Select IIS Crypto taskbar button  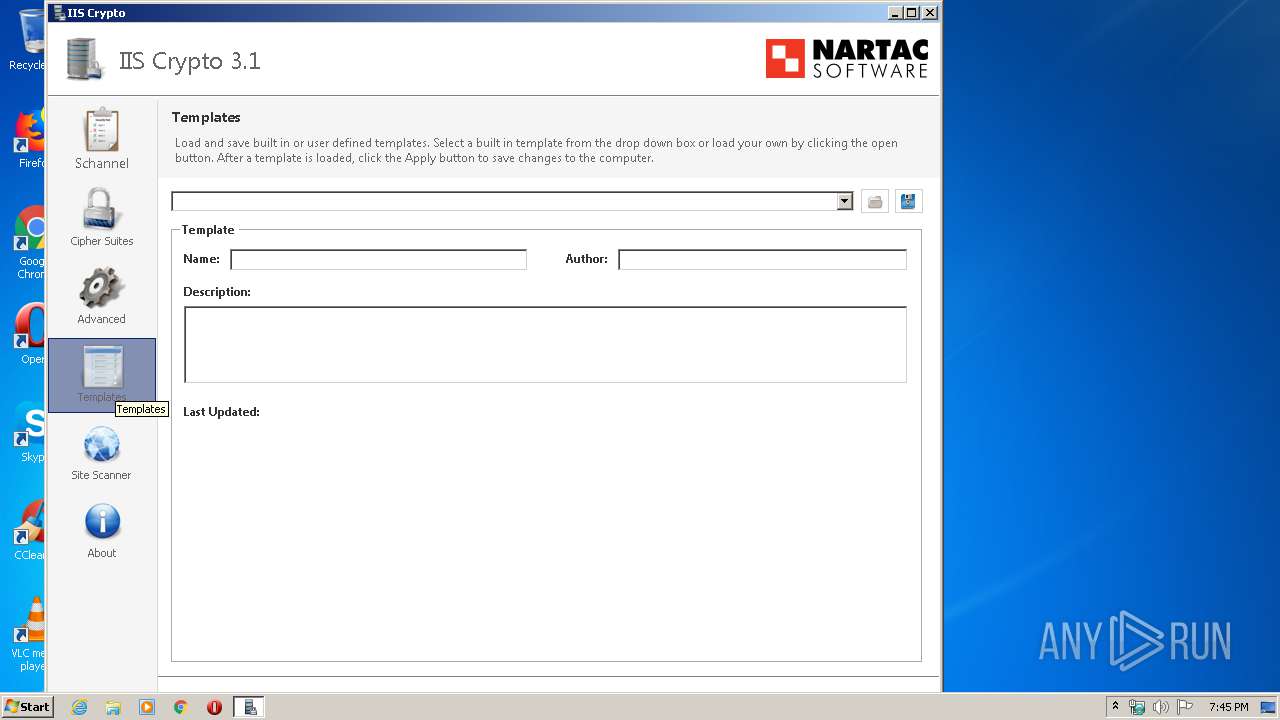click(x=249, y=707)
